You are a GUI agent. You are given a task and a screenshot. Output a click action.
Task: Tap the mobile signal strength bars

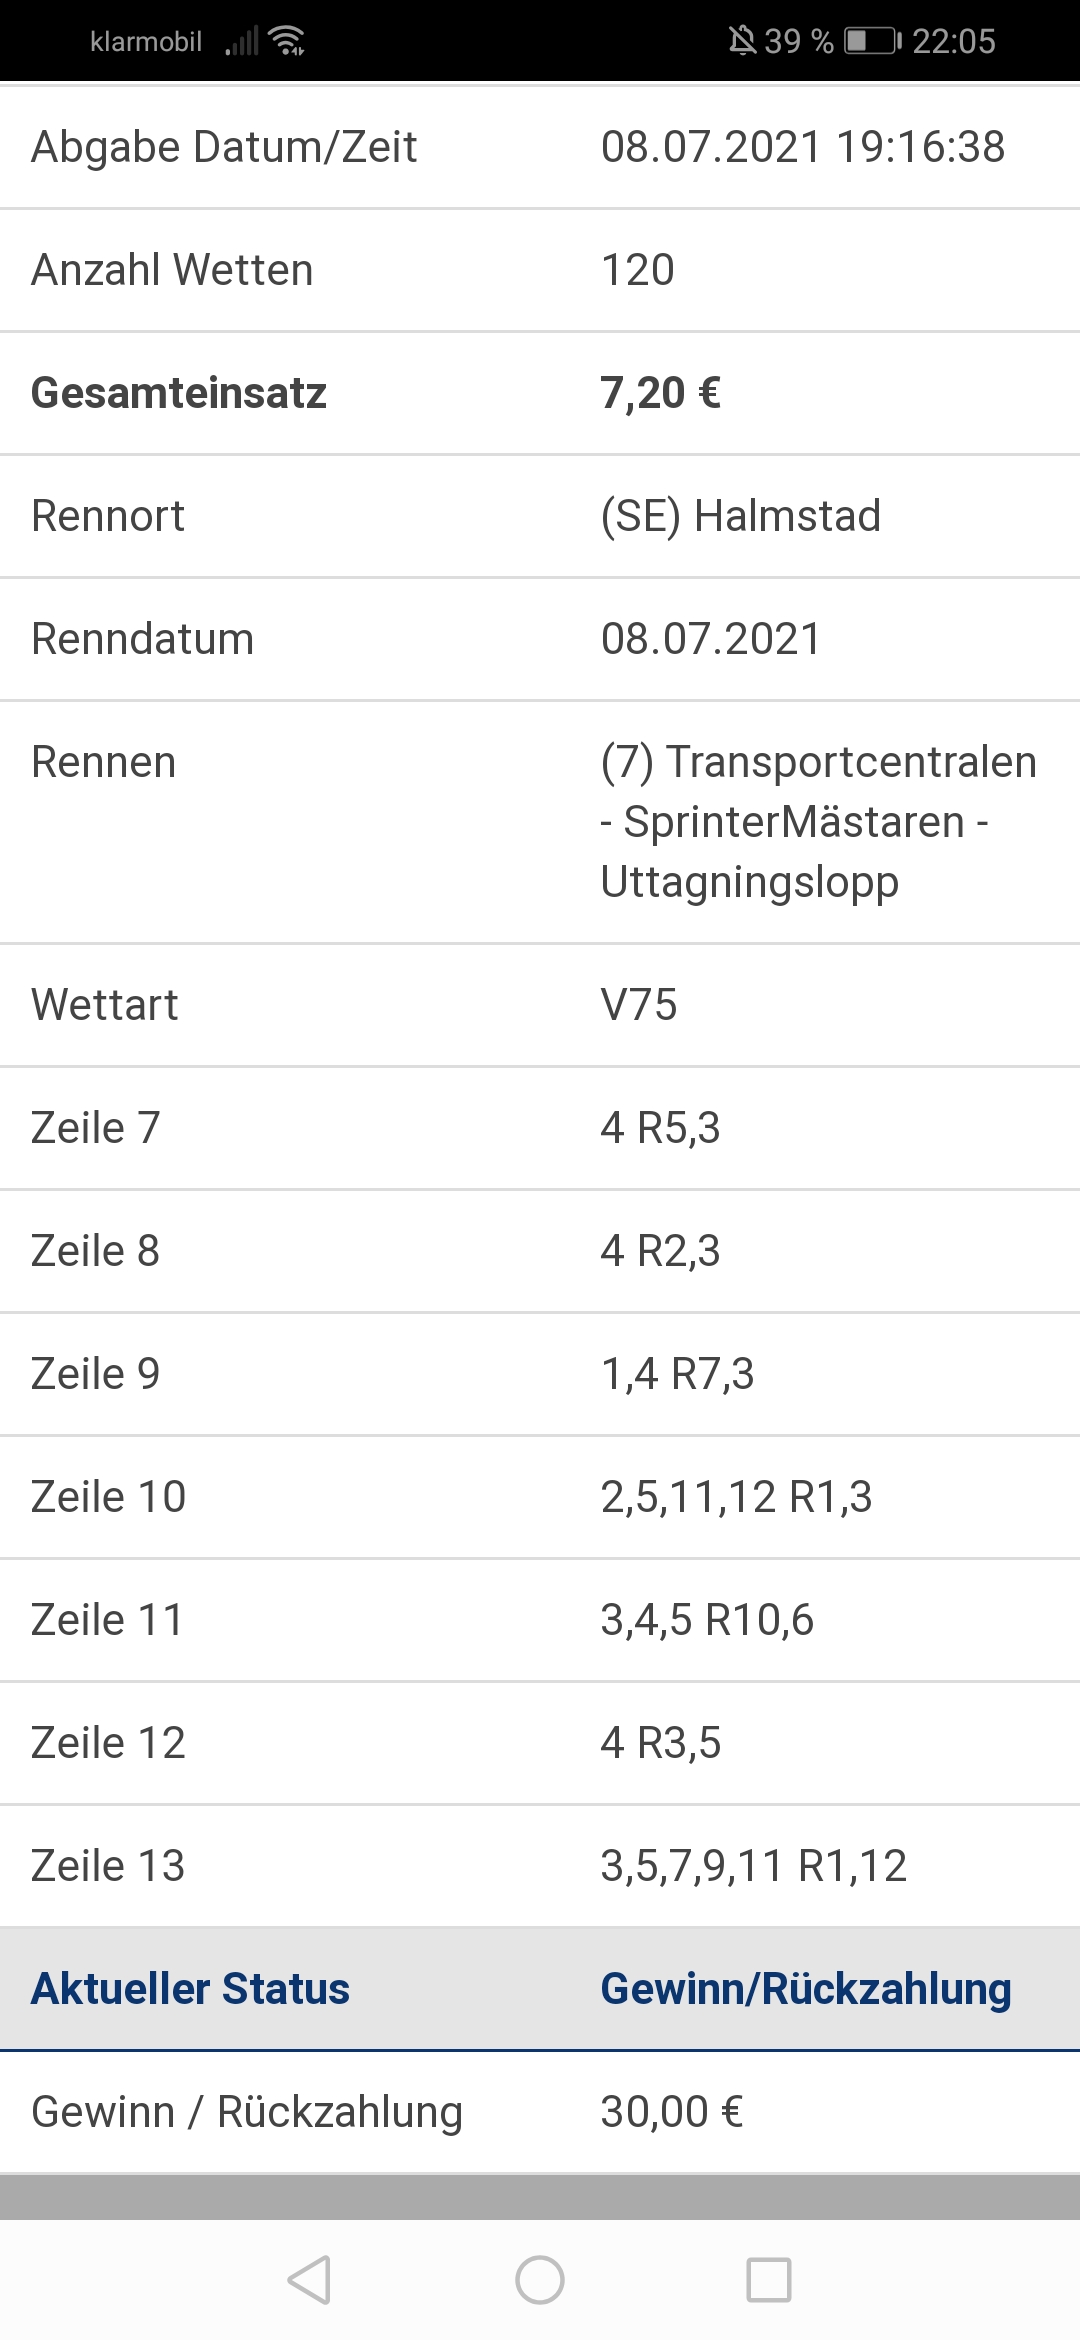pyautogui.click(x=242, y=42)
